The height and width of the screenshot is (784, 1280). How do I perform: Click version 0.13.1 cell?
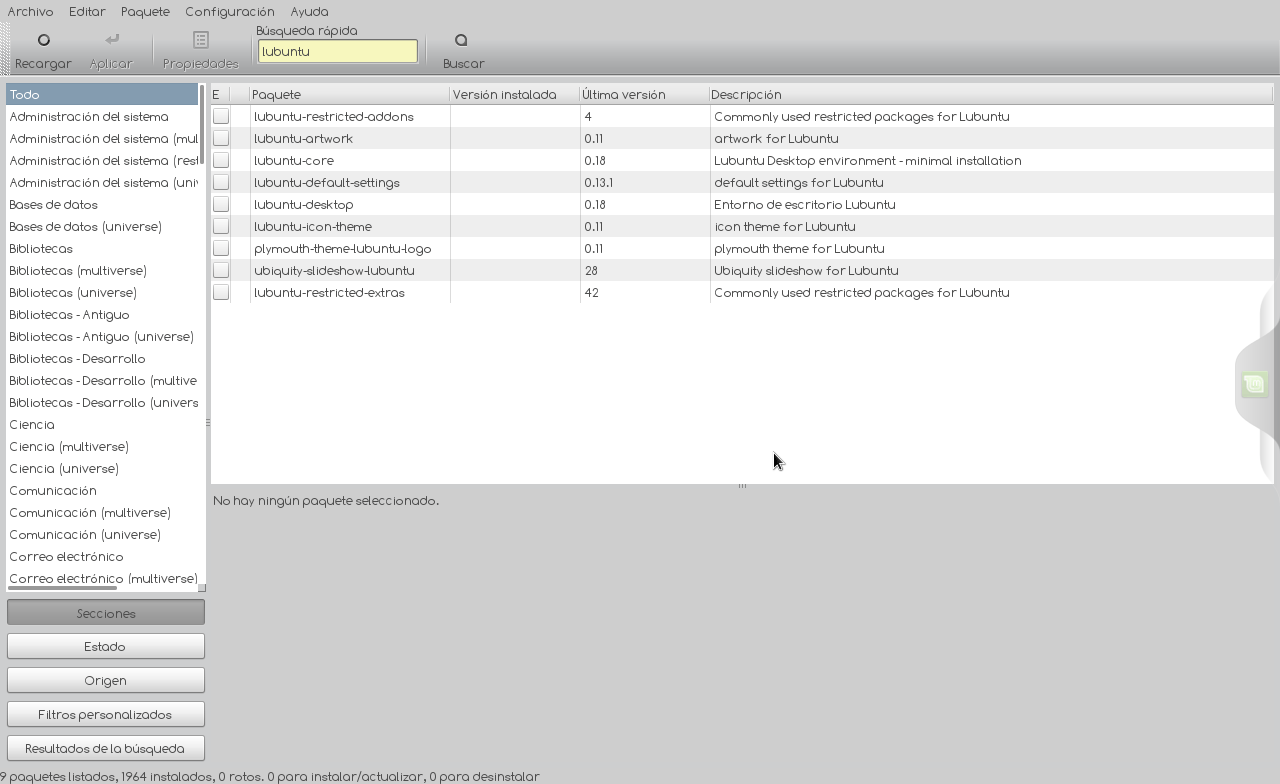[x=598, y=182]
